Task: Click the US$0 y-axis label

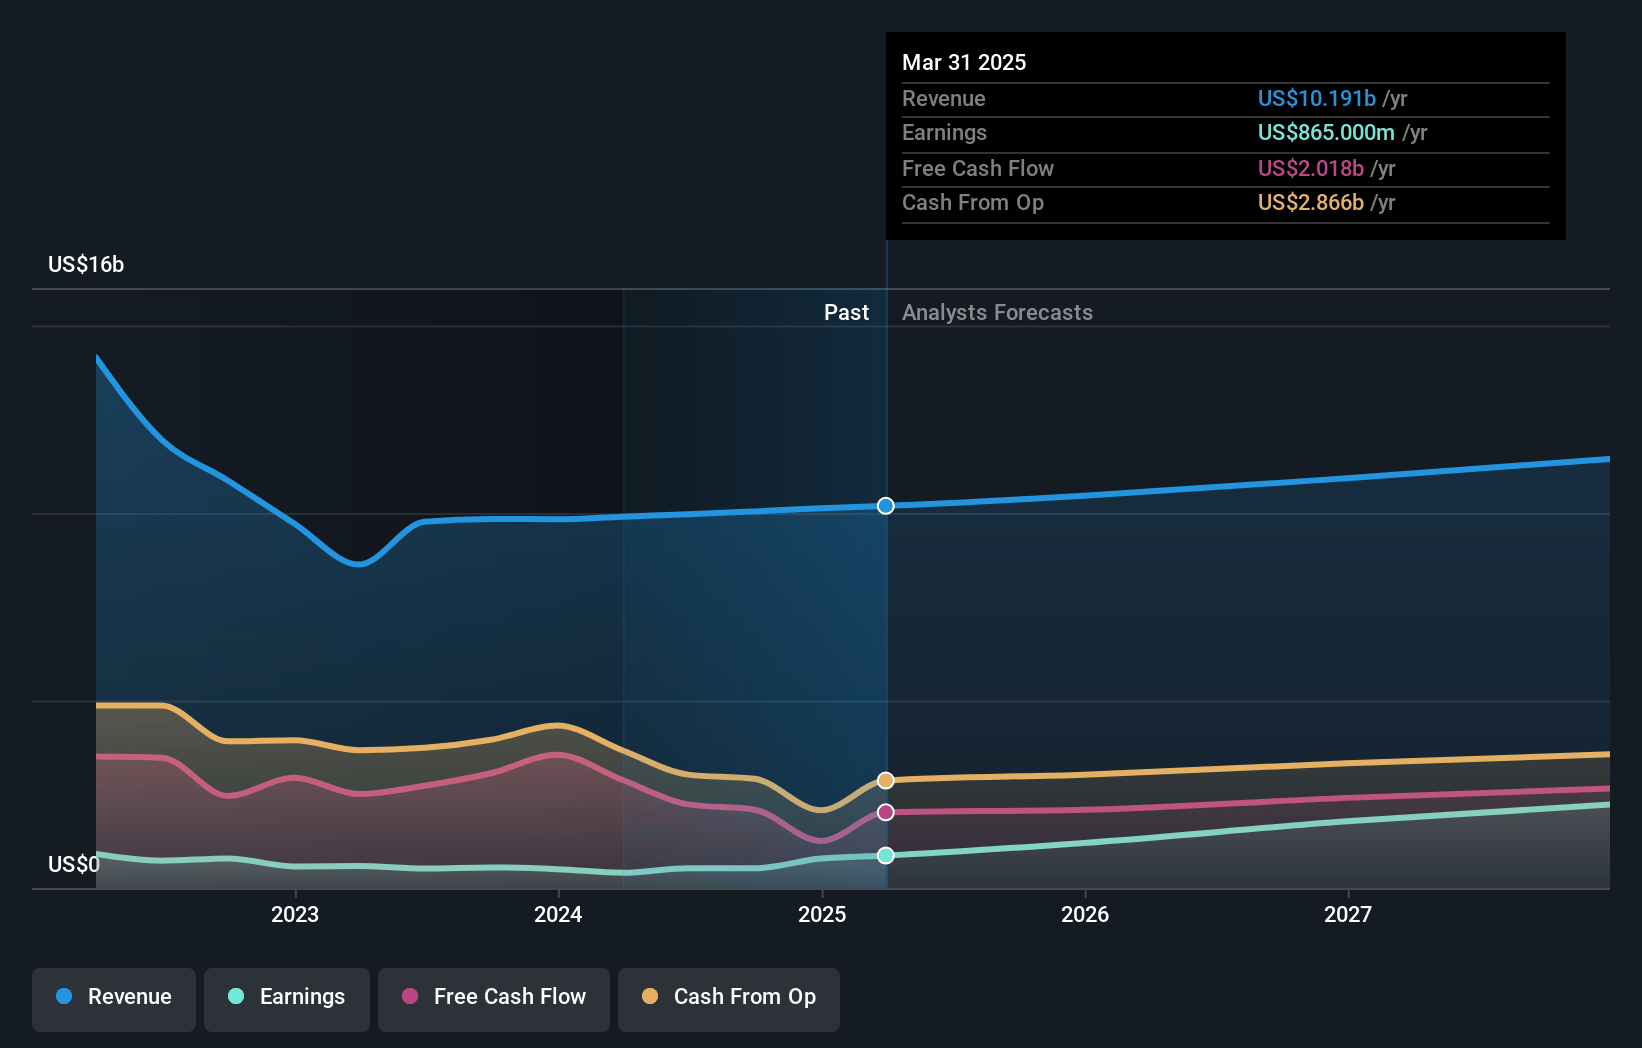Action: click(x=74, y=864)
